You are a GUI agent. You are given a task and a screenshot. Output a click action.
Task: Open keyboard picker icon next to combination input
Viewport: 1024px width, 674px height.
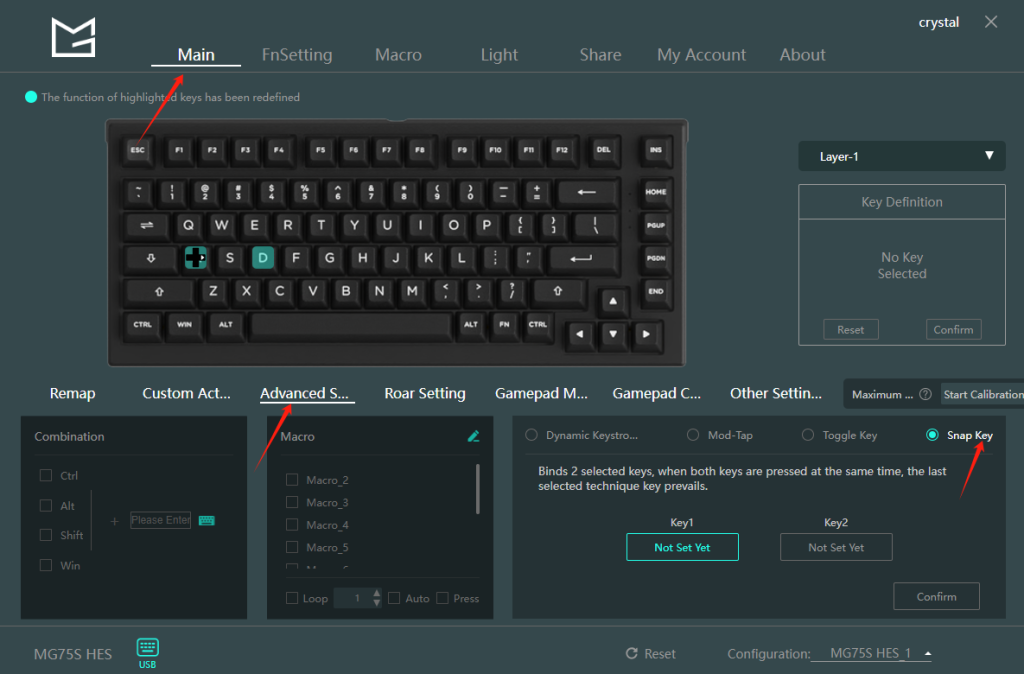[x=206, y=521]
